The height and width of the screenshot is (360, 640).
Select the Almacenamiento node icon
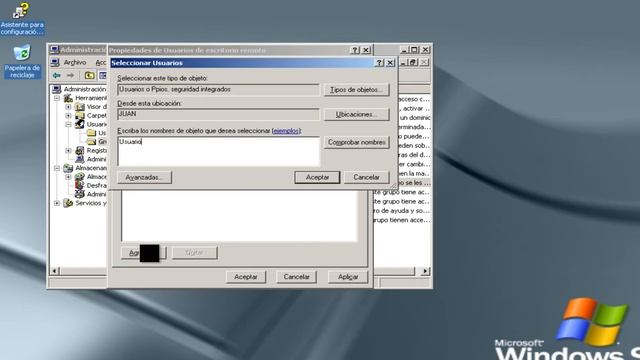[68, 168]
